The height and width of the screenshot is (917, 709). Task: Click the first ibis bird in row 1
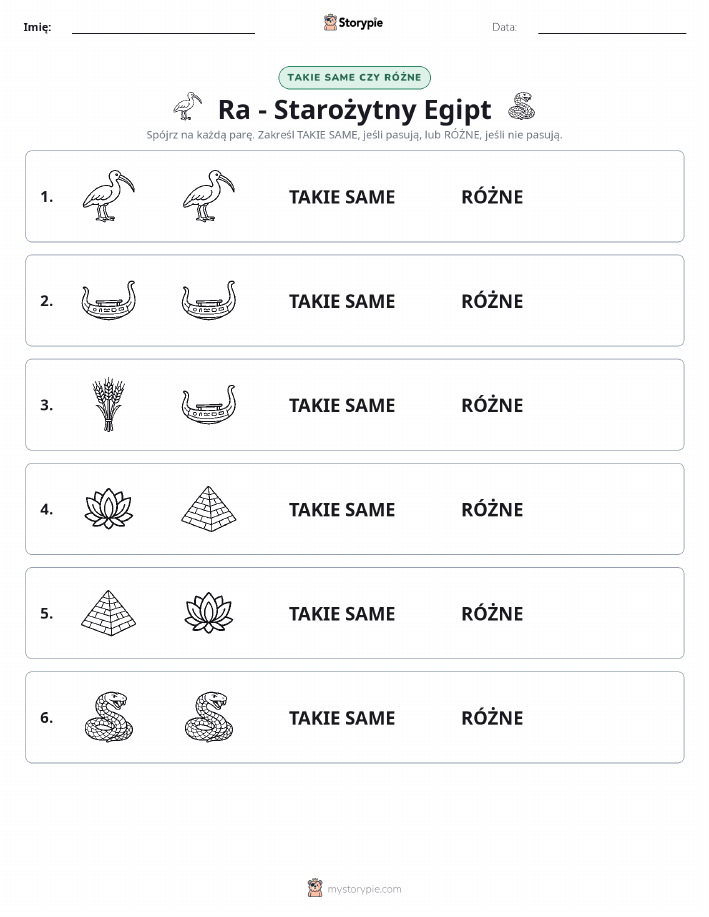(x=109, y=196)
